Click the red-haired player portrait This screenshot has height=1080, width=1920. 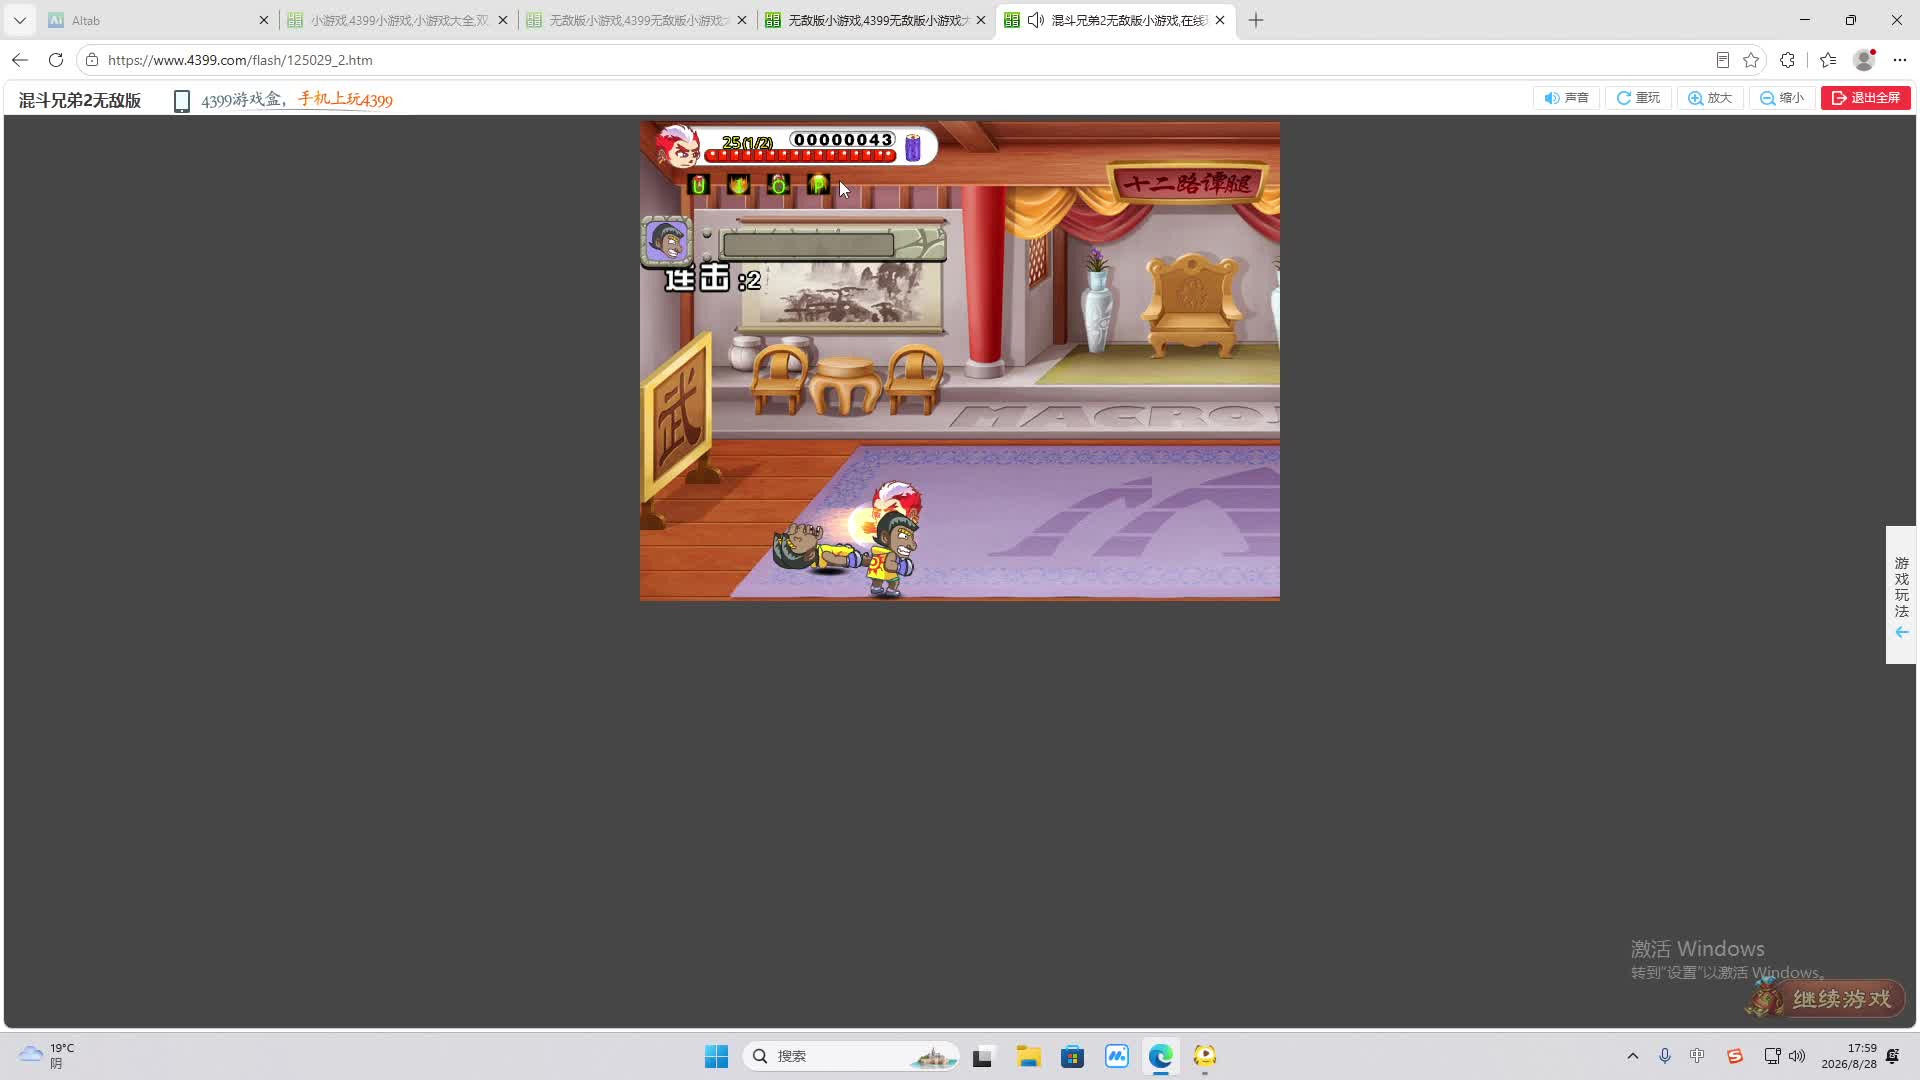677,146
